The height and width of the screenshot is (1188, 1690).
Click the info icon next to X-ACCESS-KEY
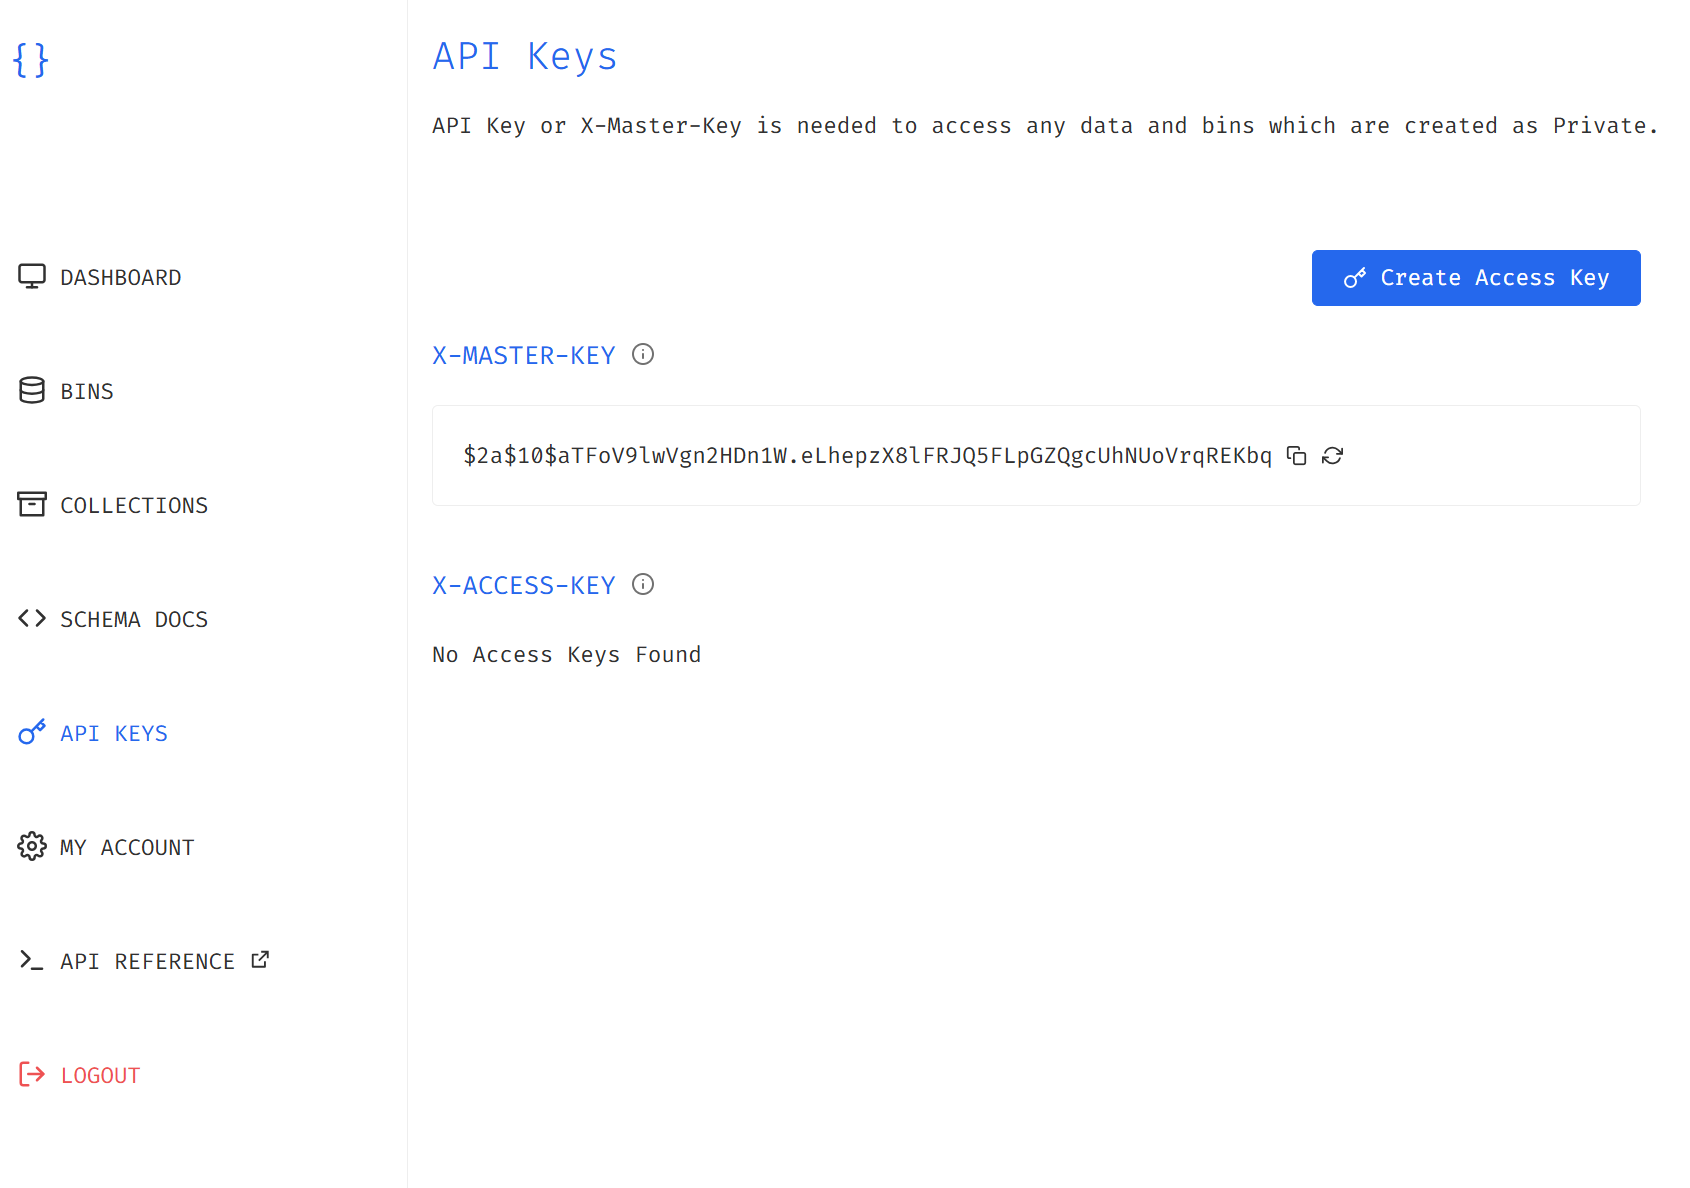(643, 584)
